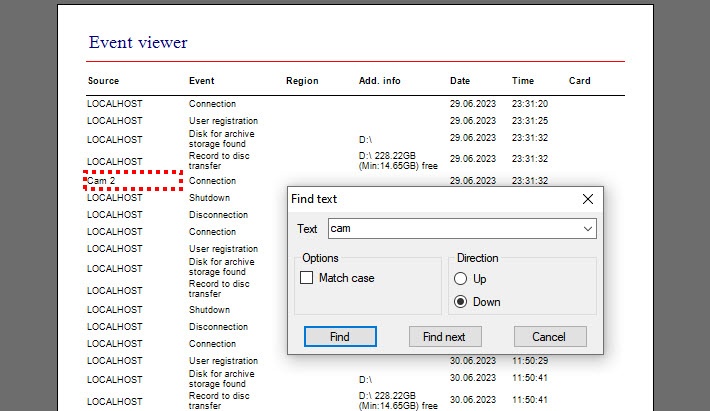The height and width of the screenshot is (411, 710).
Task: Click the Source column header
Action: point(103,81)
